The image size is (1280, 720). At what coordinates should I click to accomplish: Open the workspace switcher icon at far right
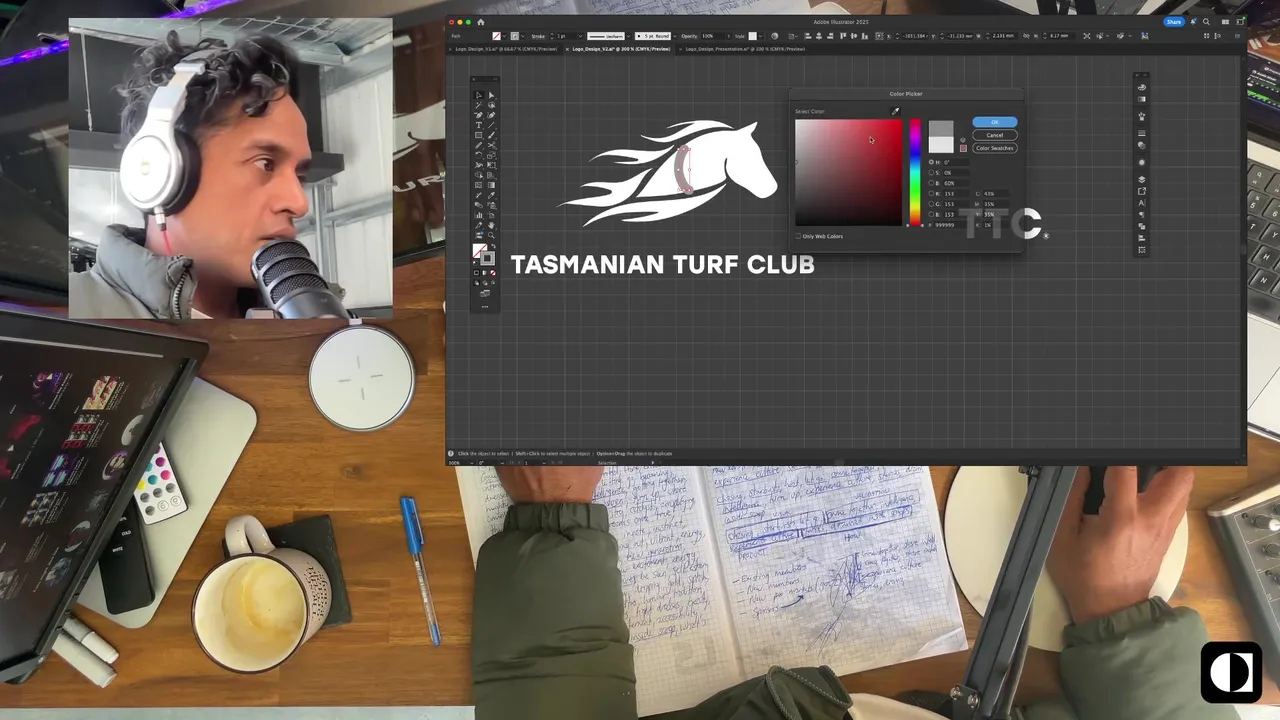[1238, 22]
